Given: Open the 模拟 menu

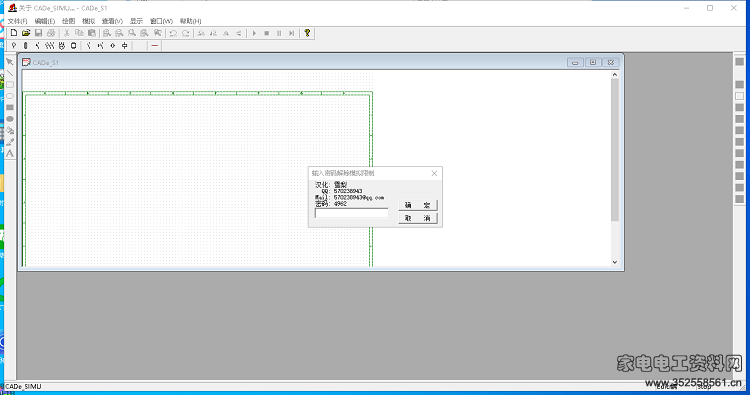Looking at the screenshot, I should 88,21.
